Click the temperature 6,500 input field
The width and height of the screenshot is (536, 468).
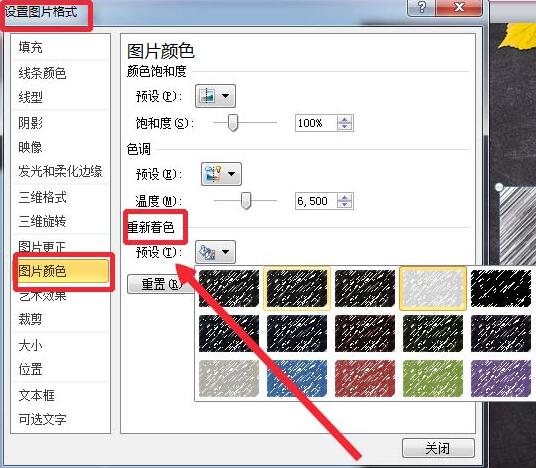pyautogui.click(x=316, y=201)
